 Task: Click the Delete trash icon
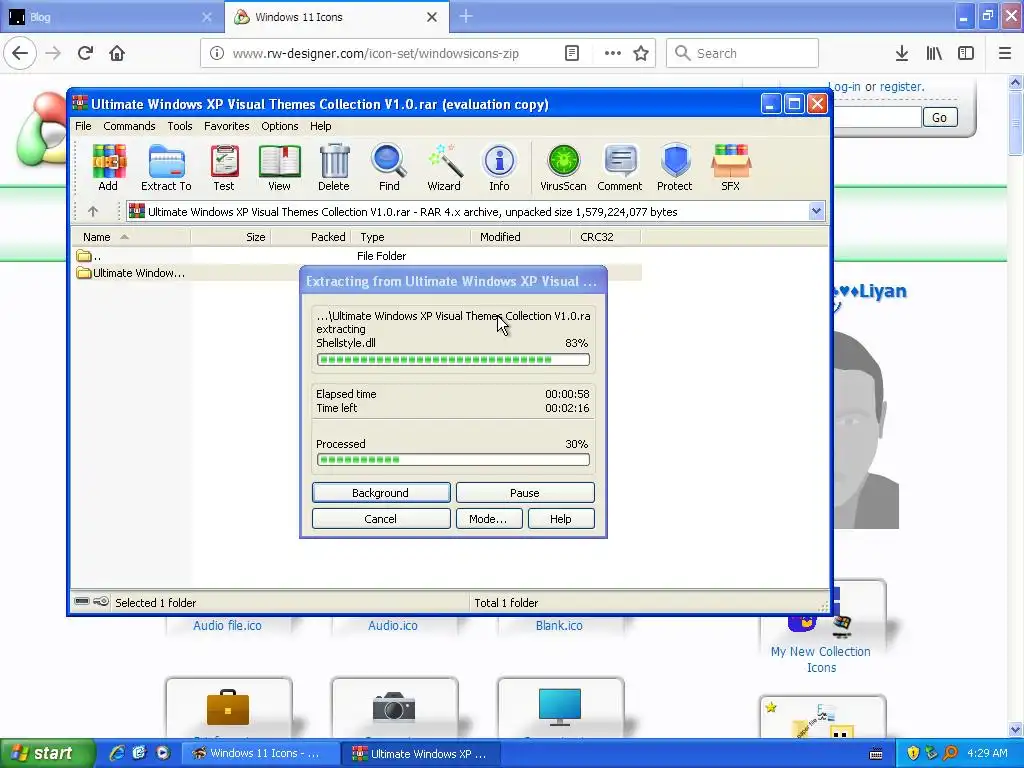click(x=334, y=168)
